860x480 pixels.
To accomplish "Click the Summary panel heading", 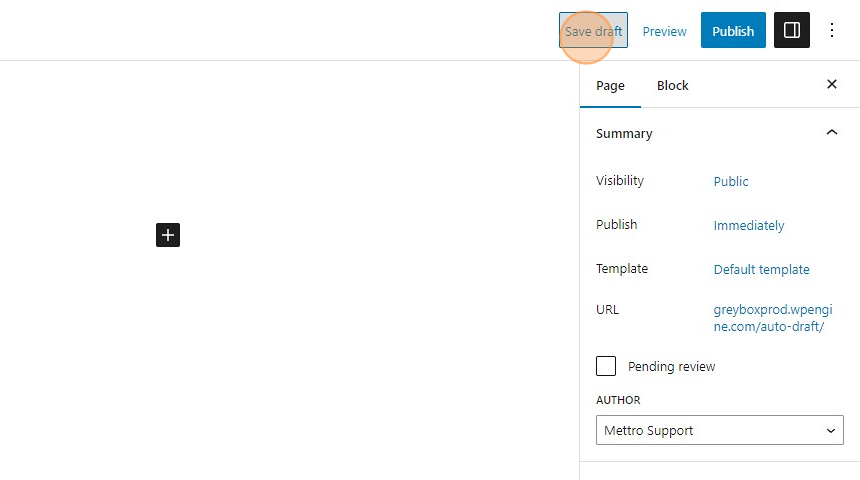I will (624, 133).
